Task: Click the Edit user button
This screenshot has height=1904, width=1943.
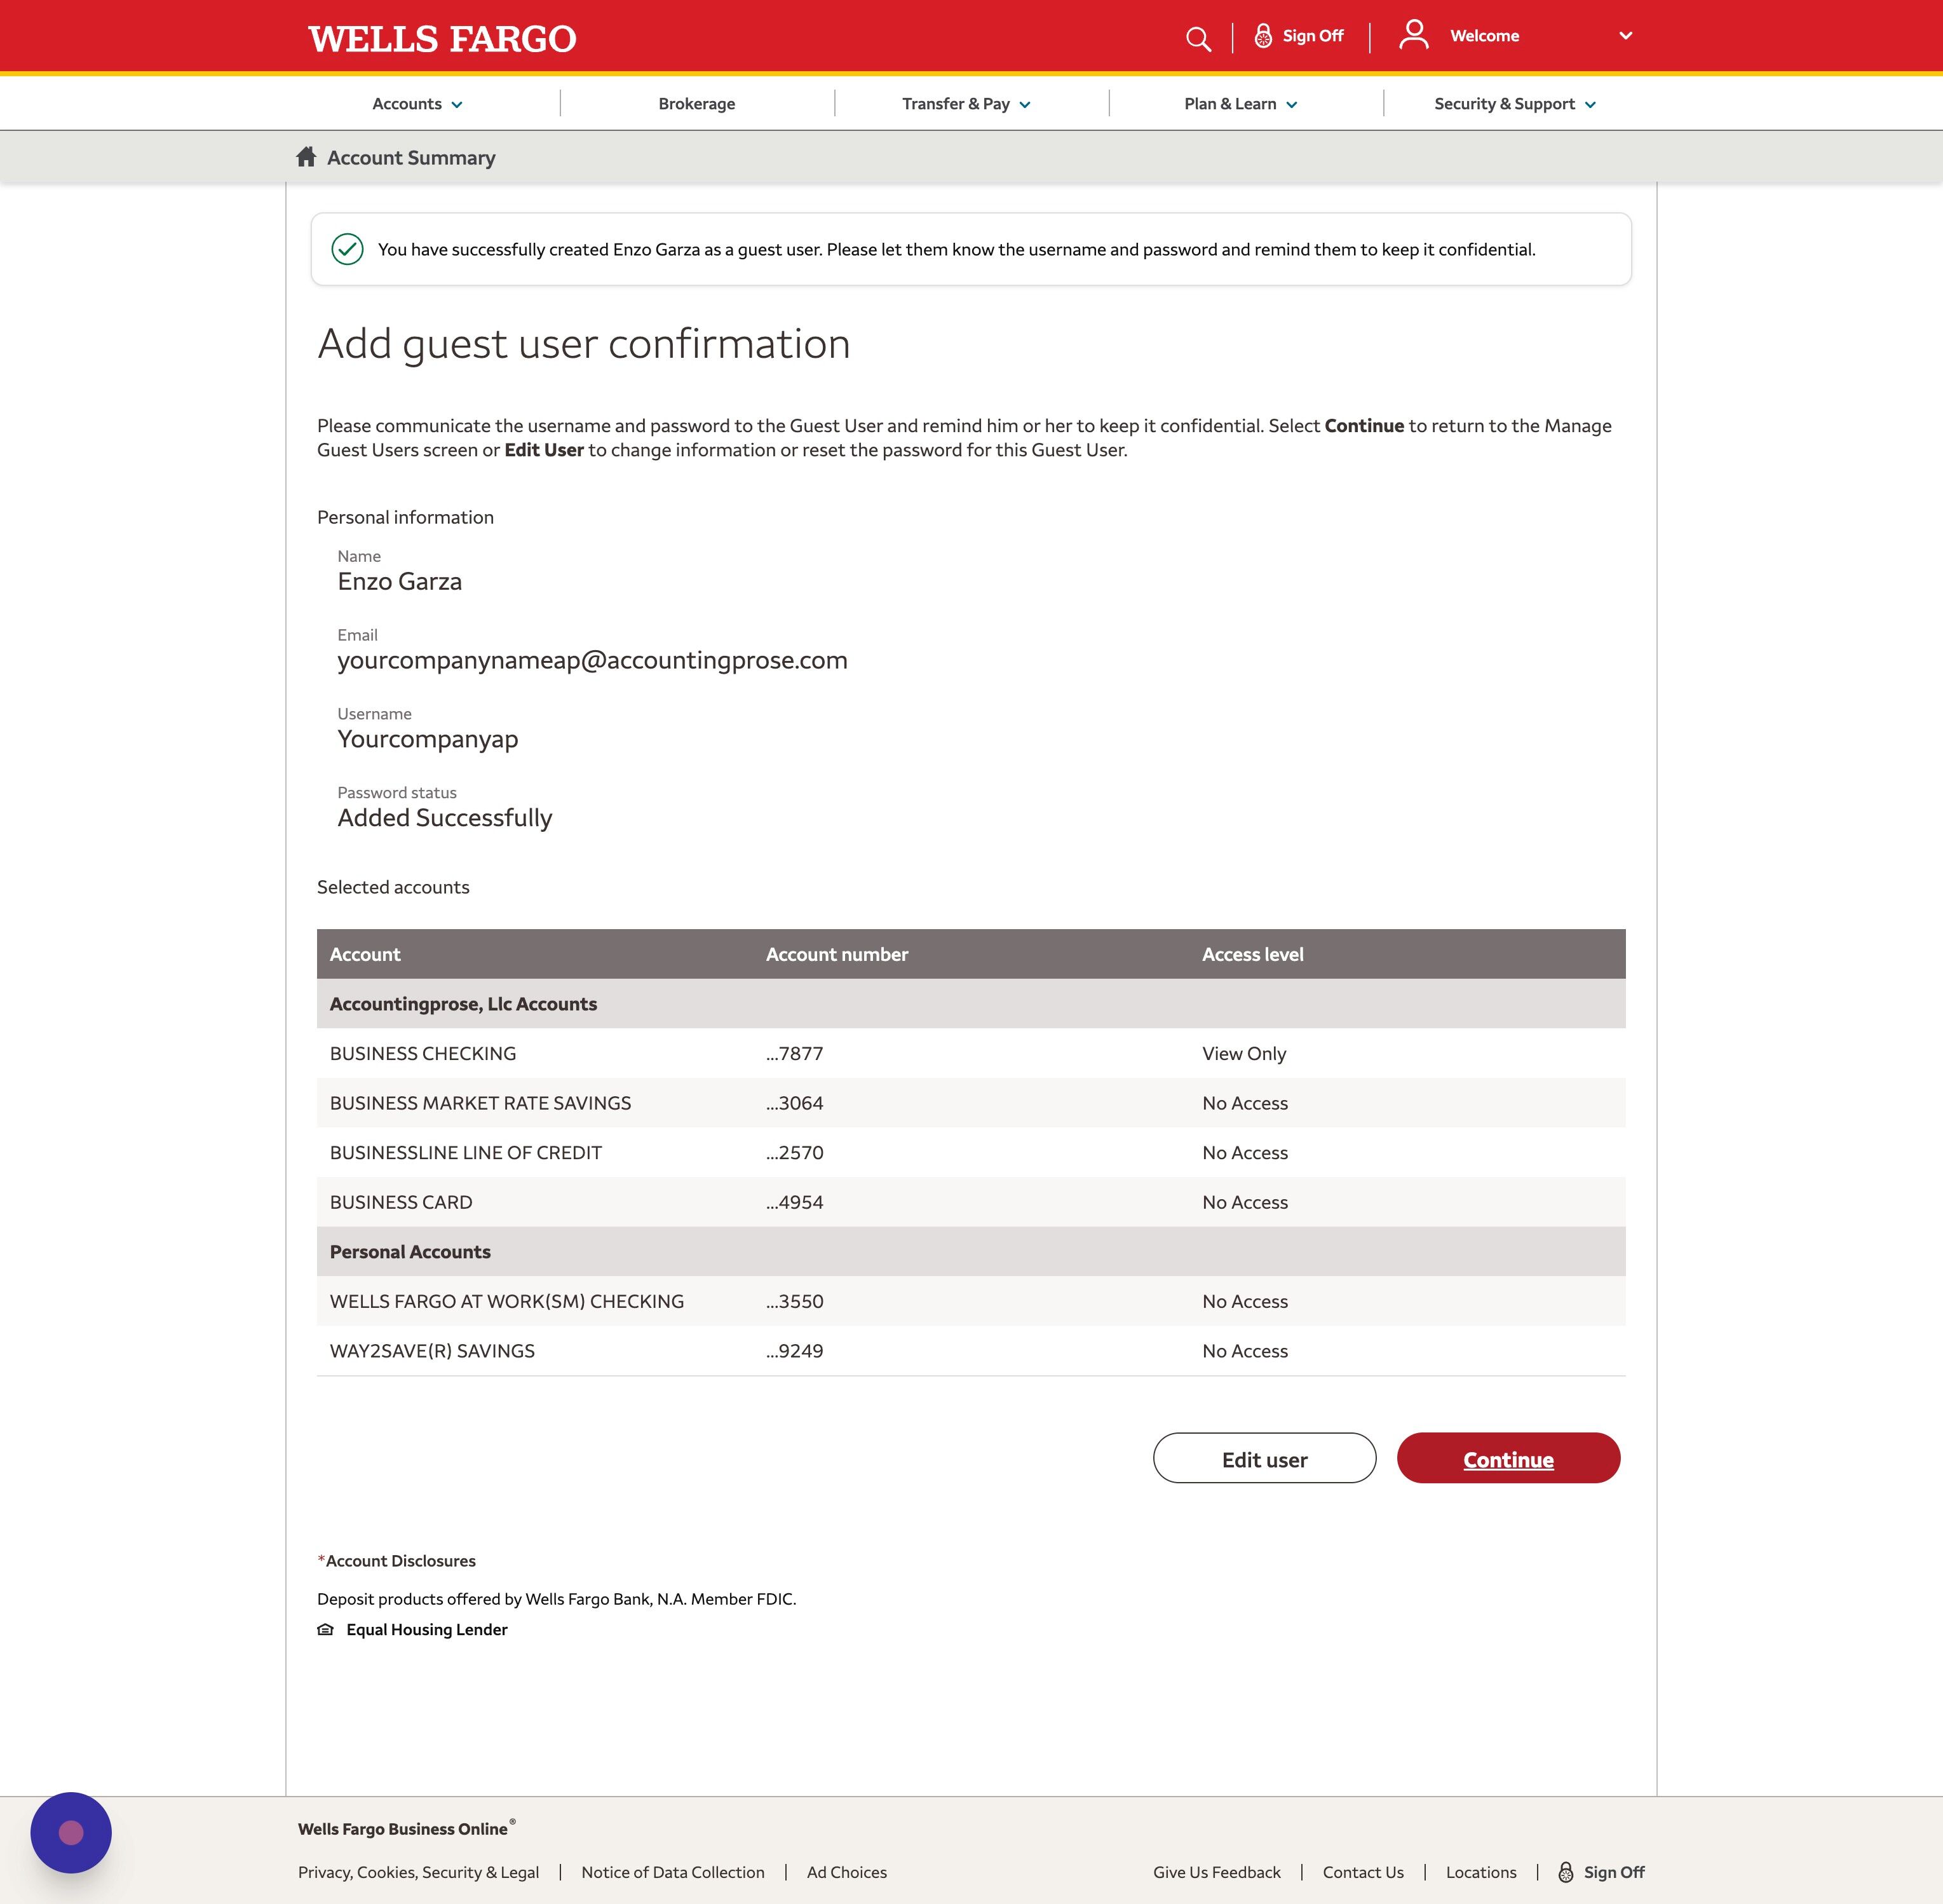Action: [x=1264, y=1458]
